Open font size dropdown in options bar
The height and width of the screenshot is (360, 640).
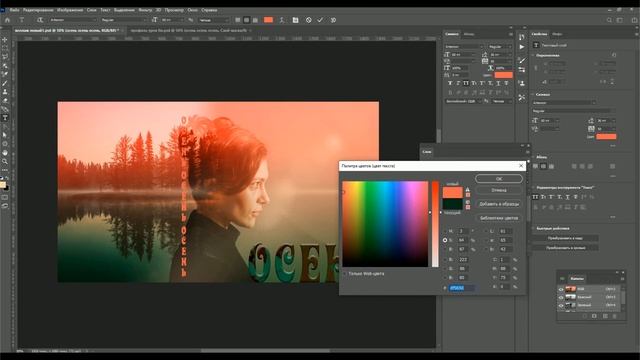tap(172, 20)
